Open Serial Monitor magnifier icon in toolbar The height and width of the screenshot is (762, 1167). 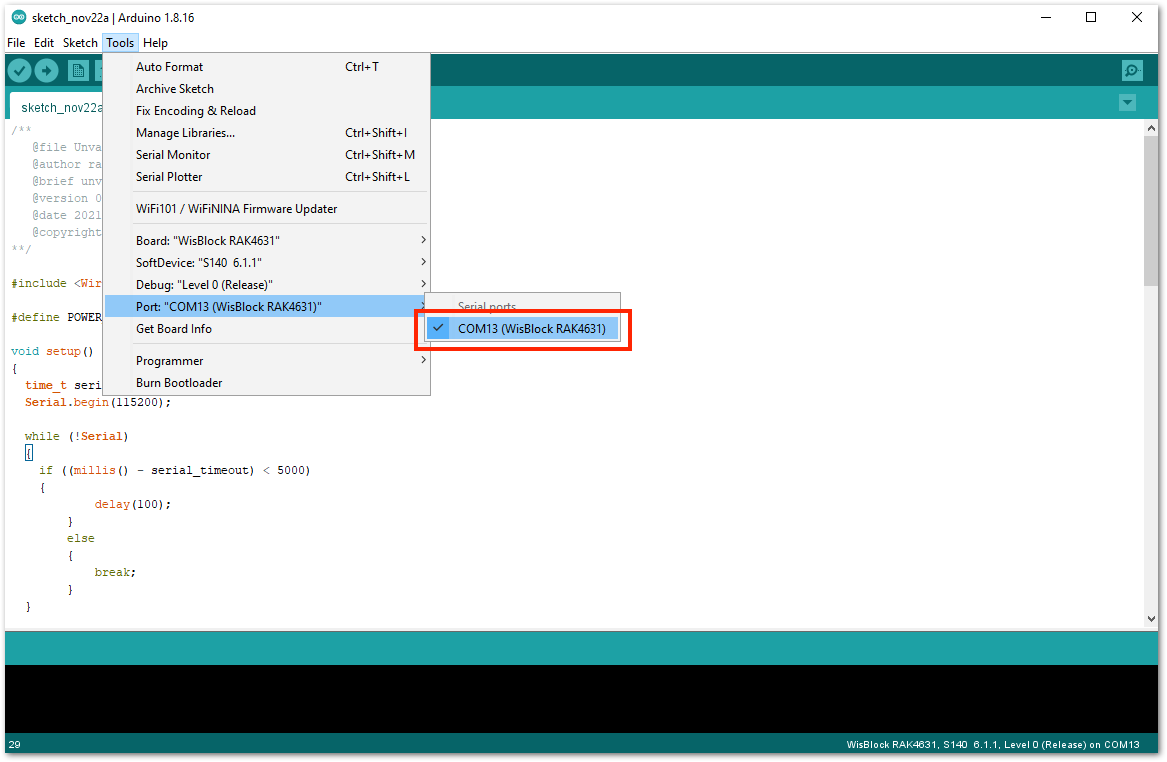[1132, 71]
